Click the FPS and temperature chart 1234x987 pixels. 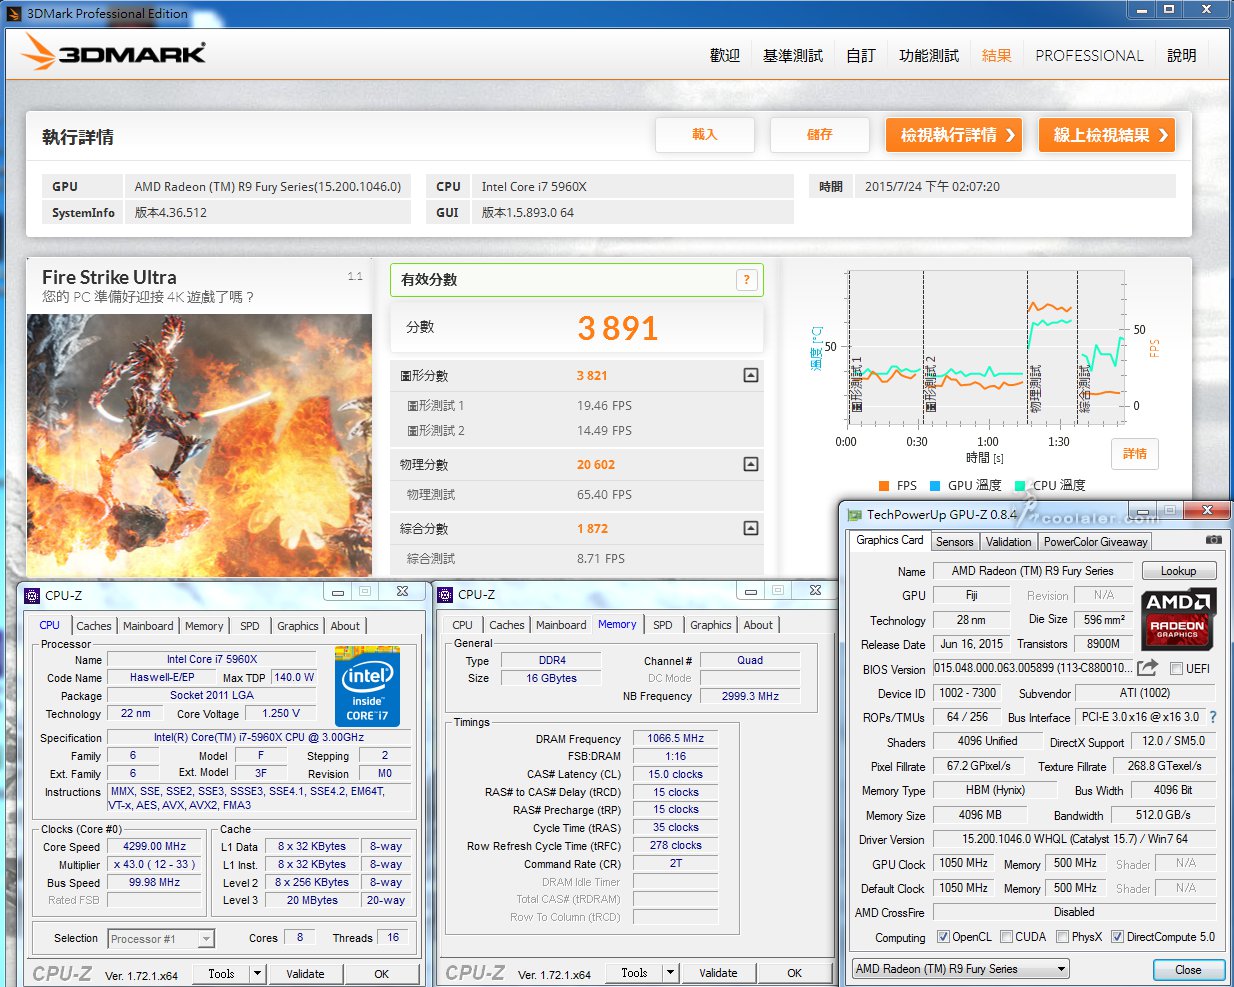point(985,348)
